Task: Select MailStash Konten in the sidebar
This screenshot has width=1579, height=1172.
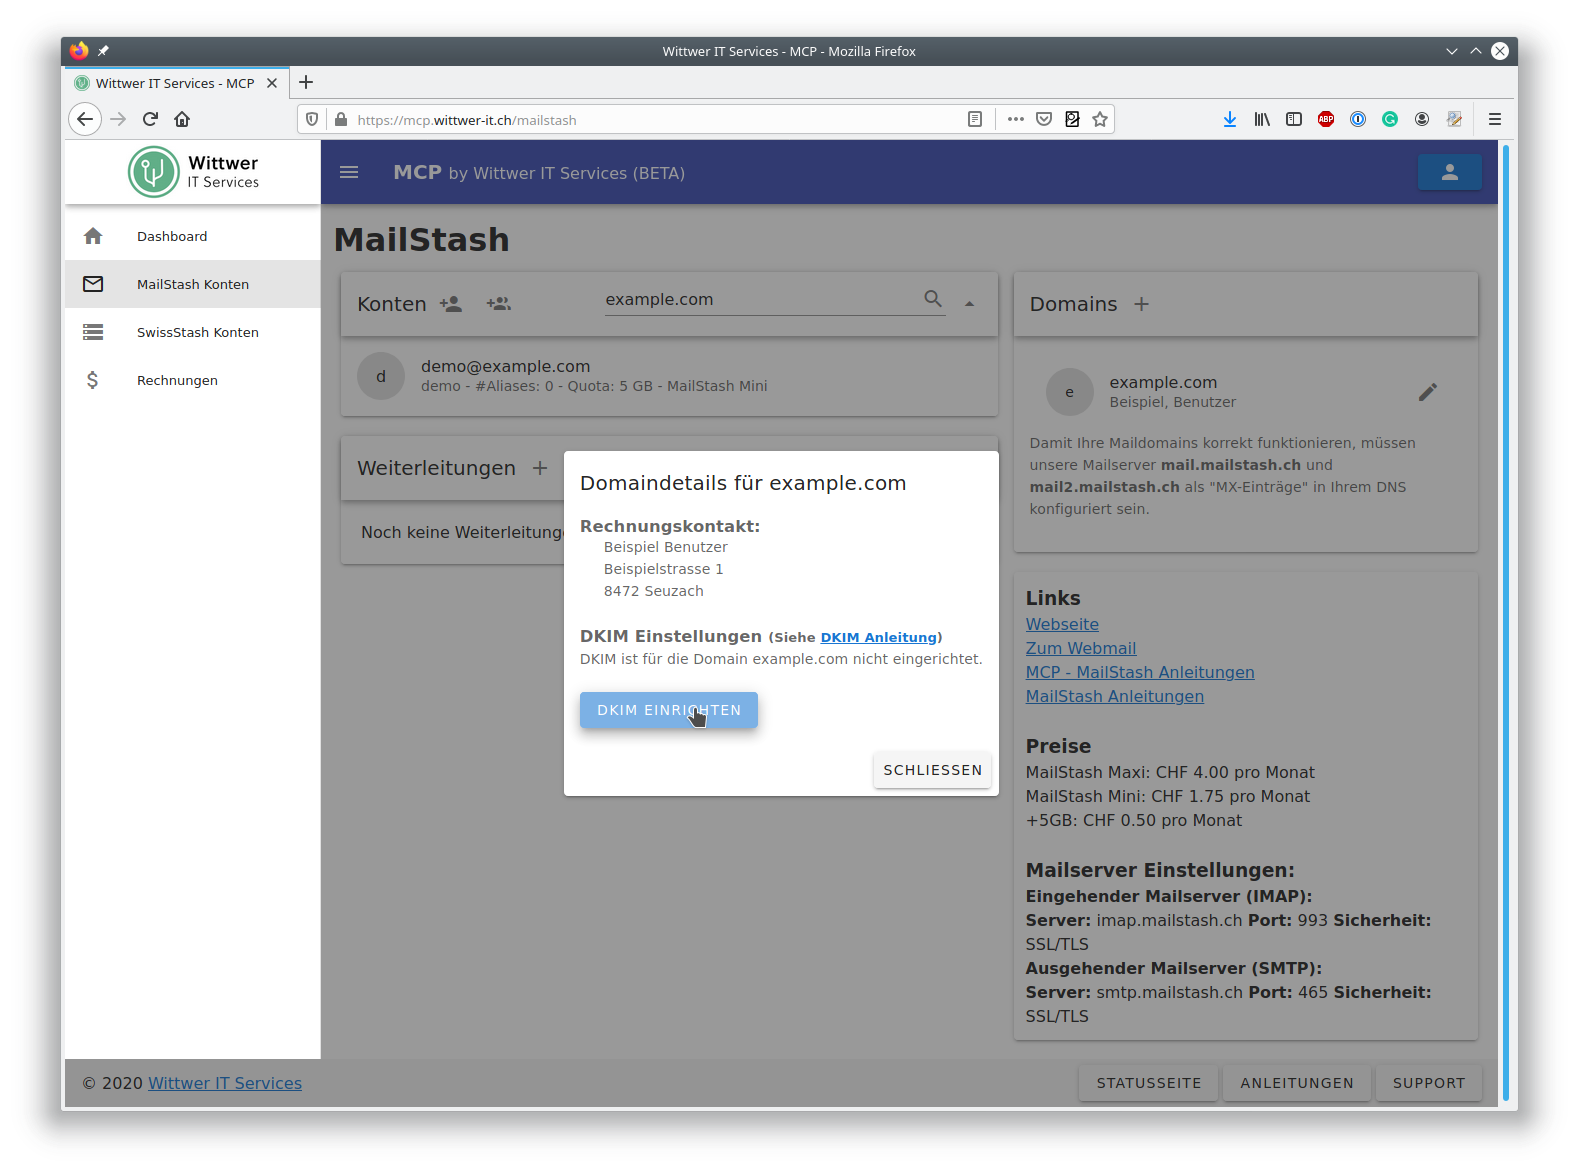Action: 193,284
